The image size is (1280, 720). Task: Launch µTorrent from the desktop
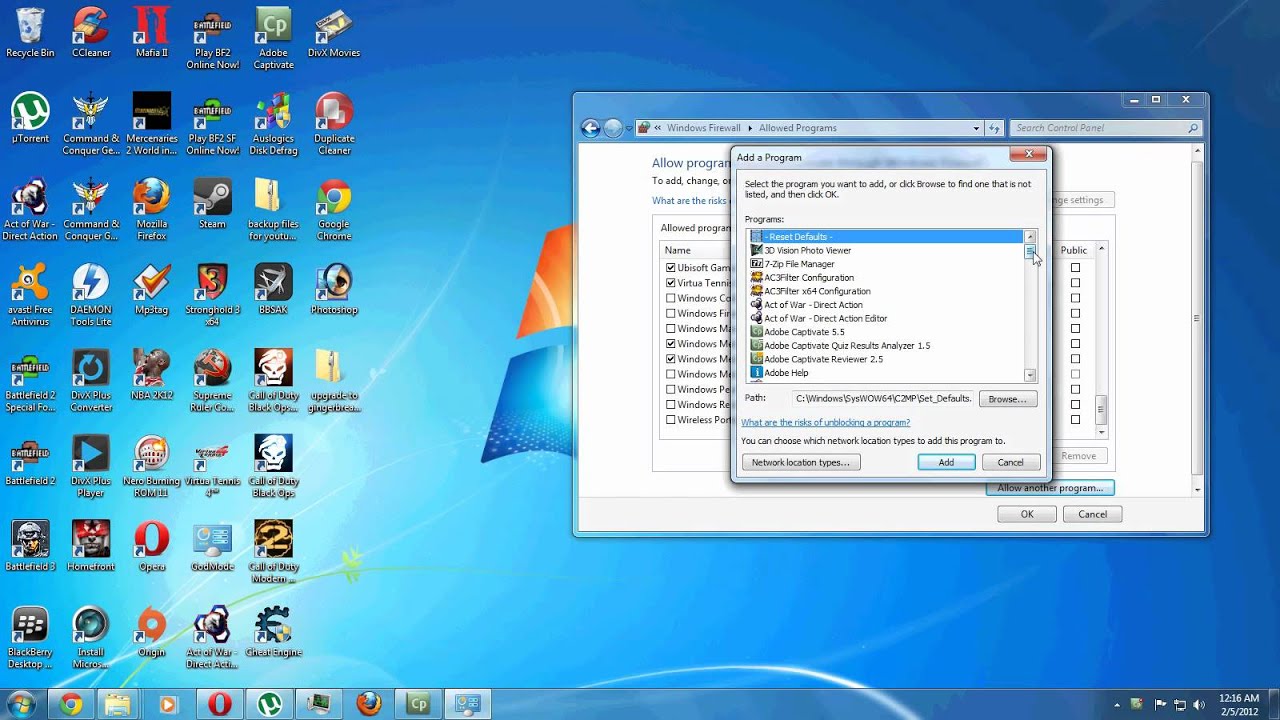[x=30, y=118]
